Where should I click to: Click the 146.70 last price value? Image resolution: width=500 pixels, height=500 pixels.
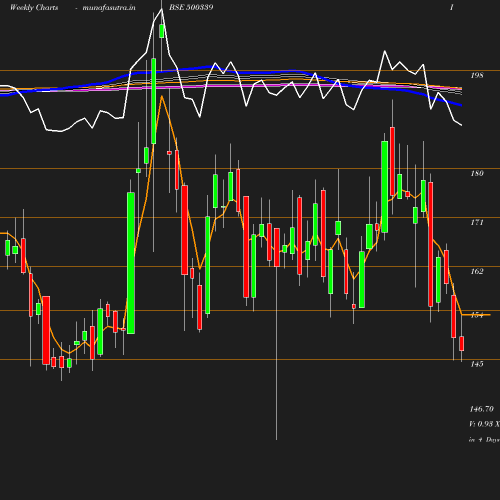click(482, 409)
